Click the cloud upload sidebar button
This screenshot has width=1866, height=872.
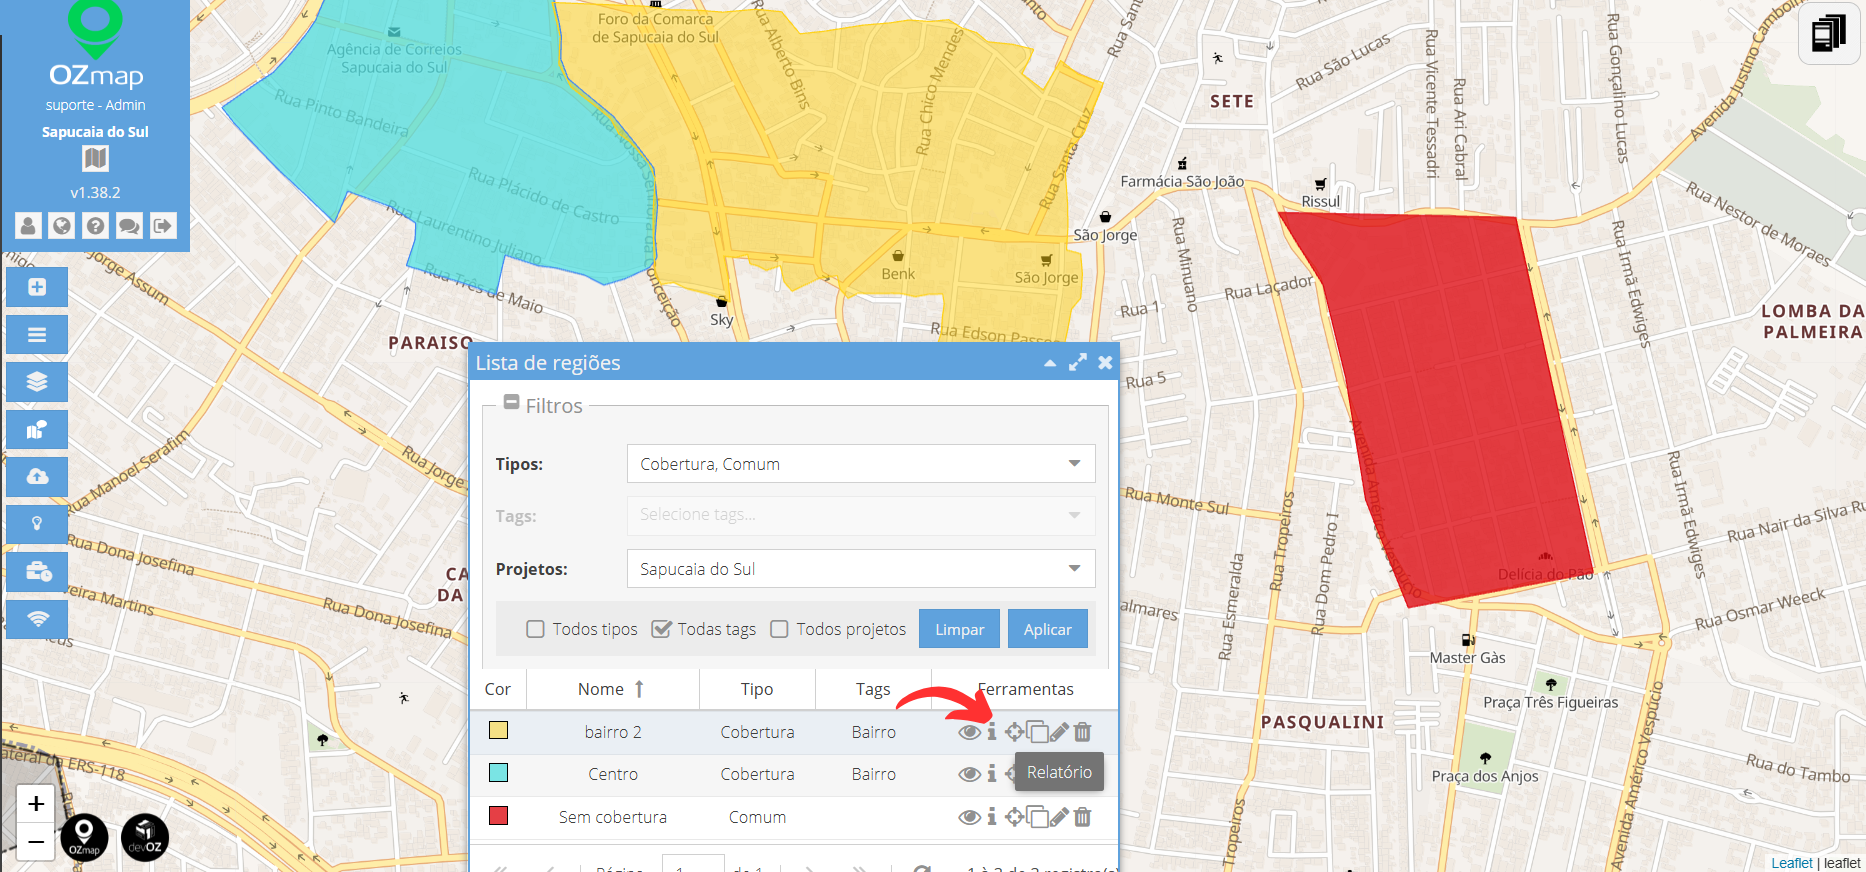(37, 477)
